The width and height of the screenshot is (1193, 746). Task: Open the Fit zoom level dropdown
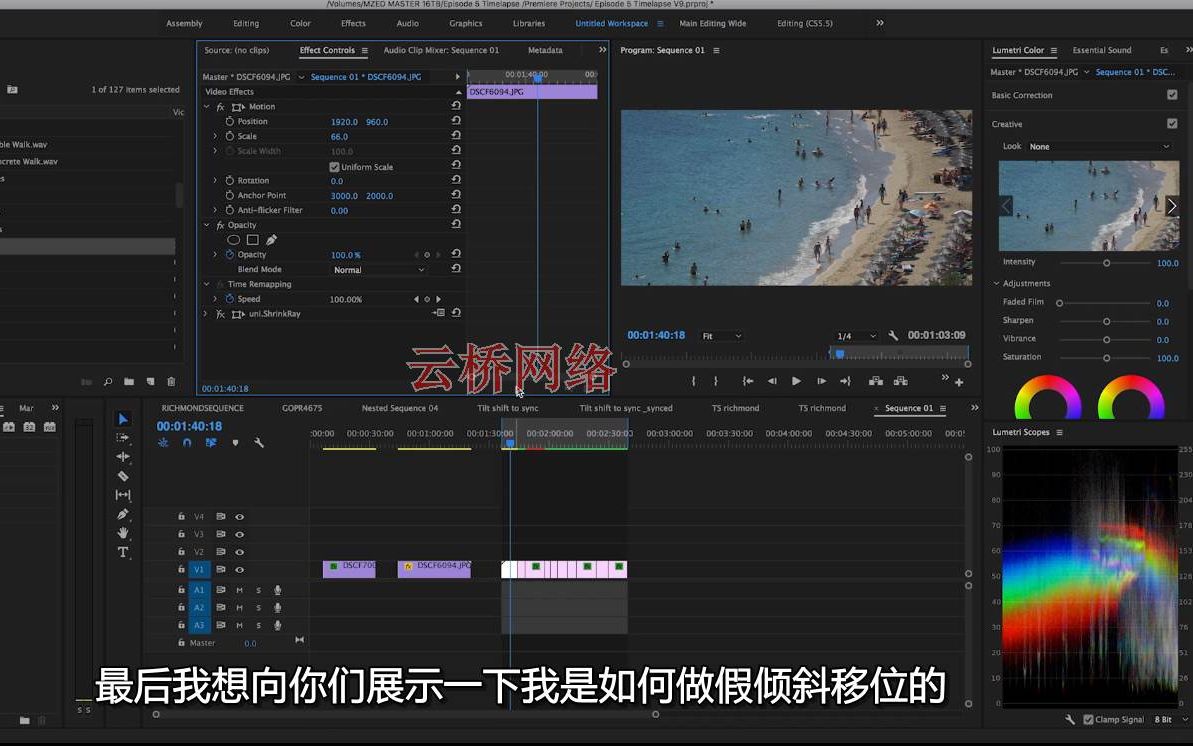click(722, 335)
